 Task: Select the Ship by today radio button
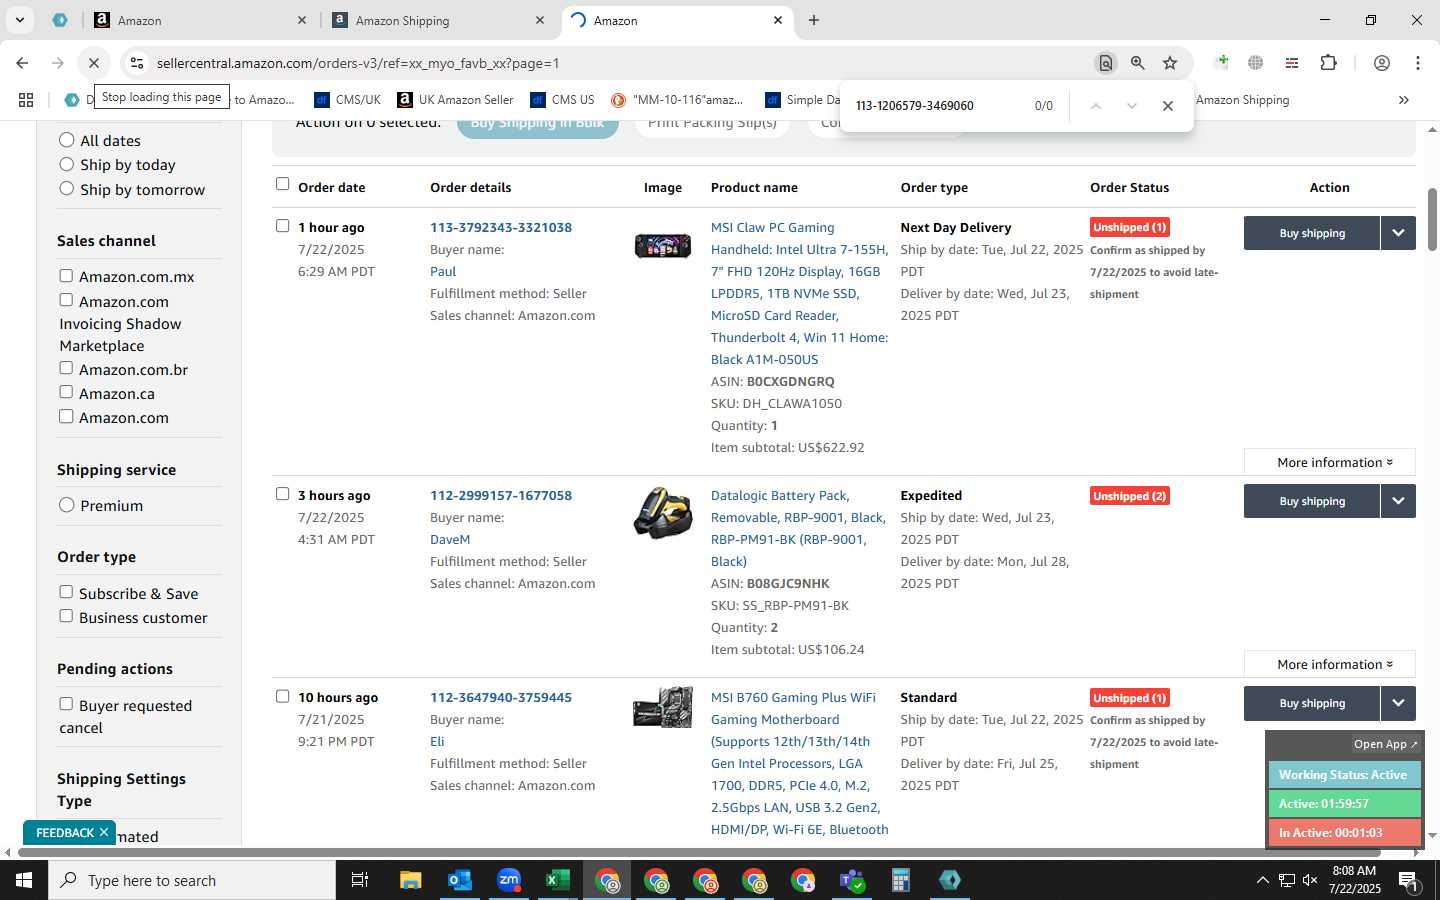tap(67, 164)
